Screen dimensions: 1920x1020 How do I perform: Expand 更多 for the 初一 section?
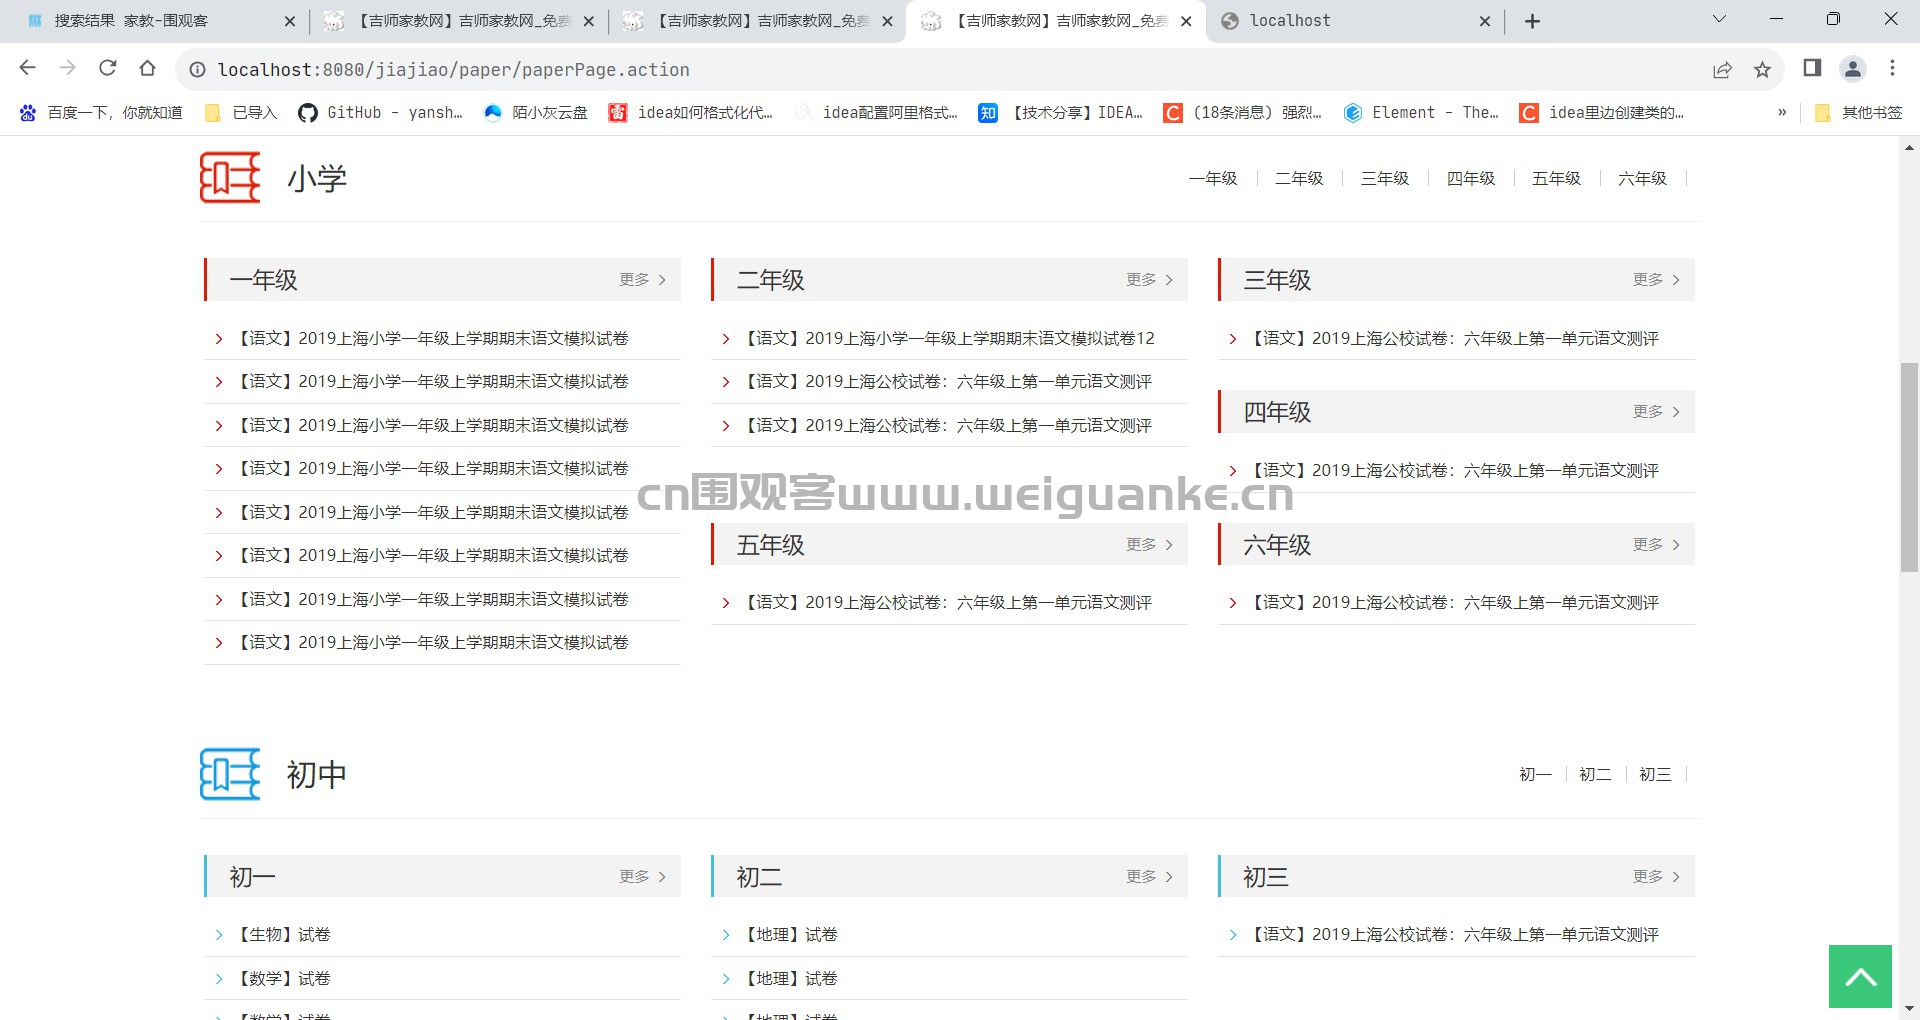pyautogui.click(x=642, y=876)
